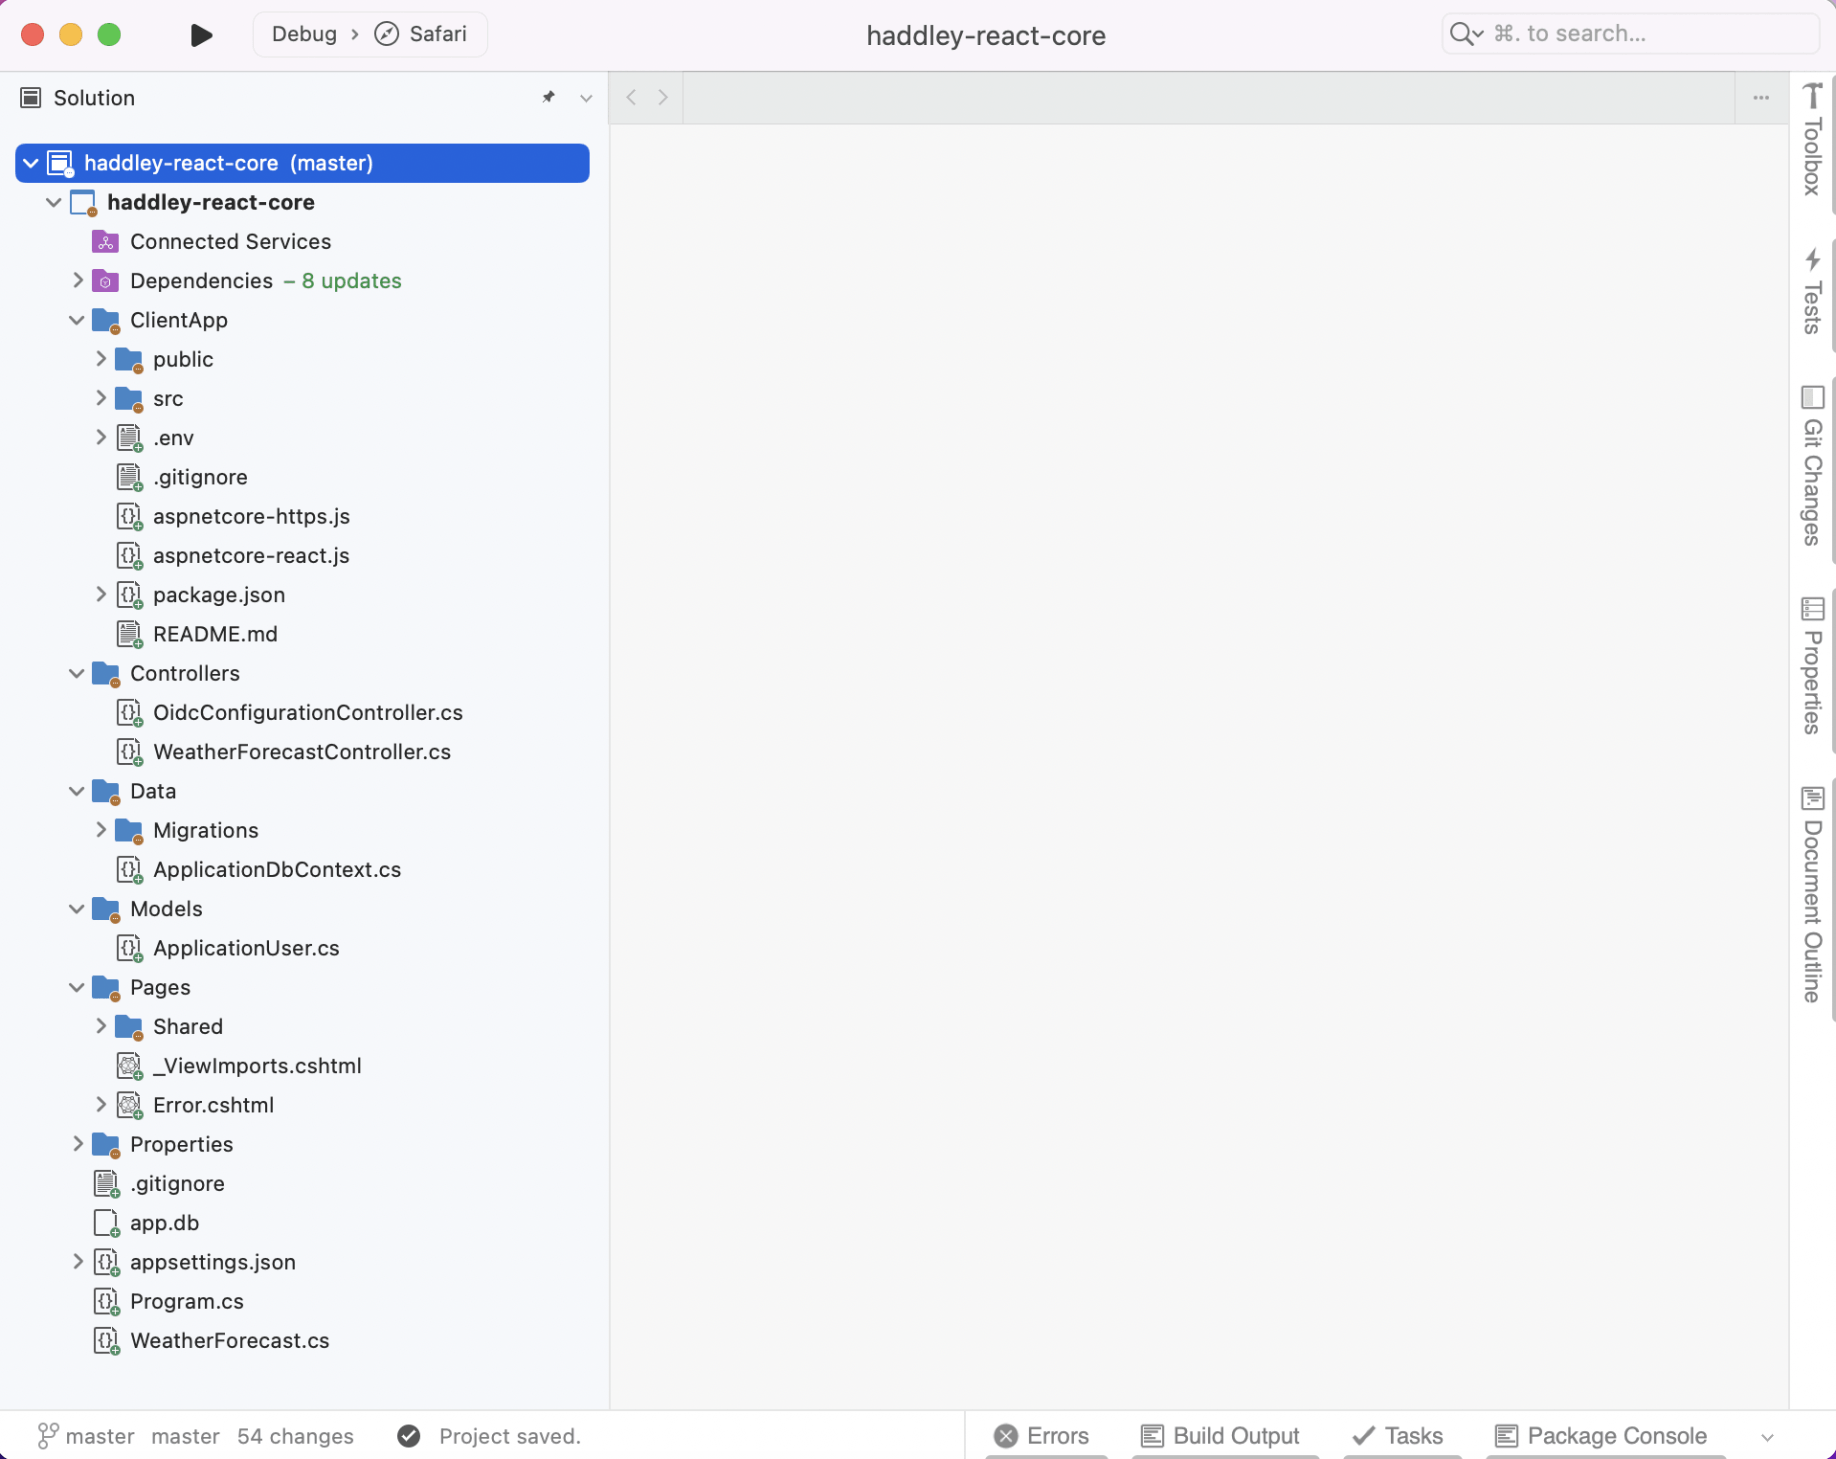The width and height of the screenshot is (1836, 1459).
Task: Open the Git Changes side panel
Action: pyautogui.click(x=1812, y=465)
